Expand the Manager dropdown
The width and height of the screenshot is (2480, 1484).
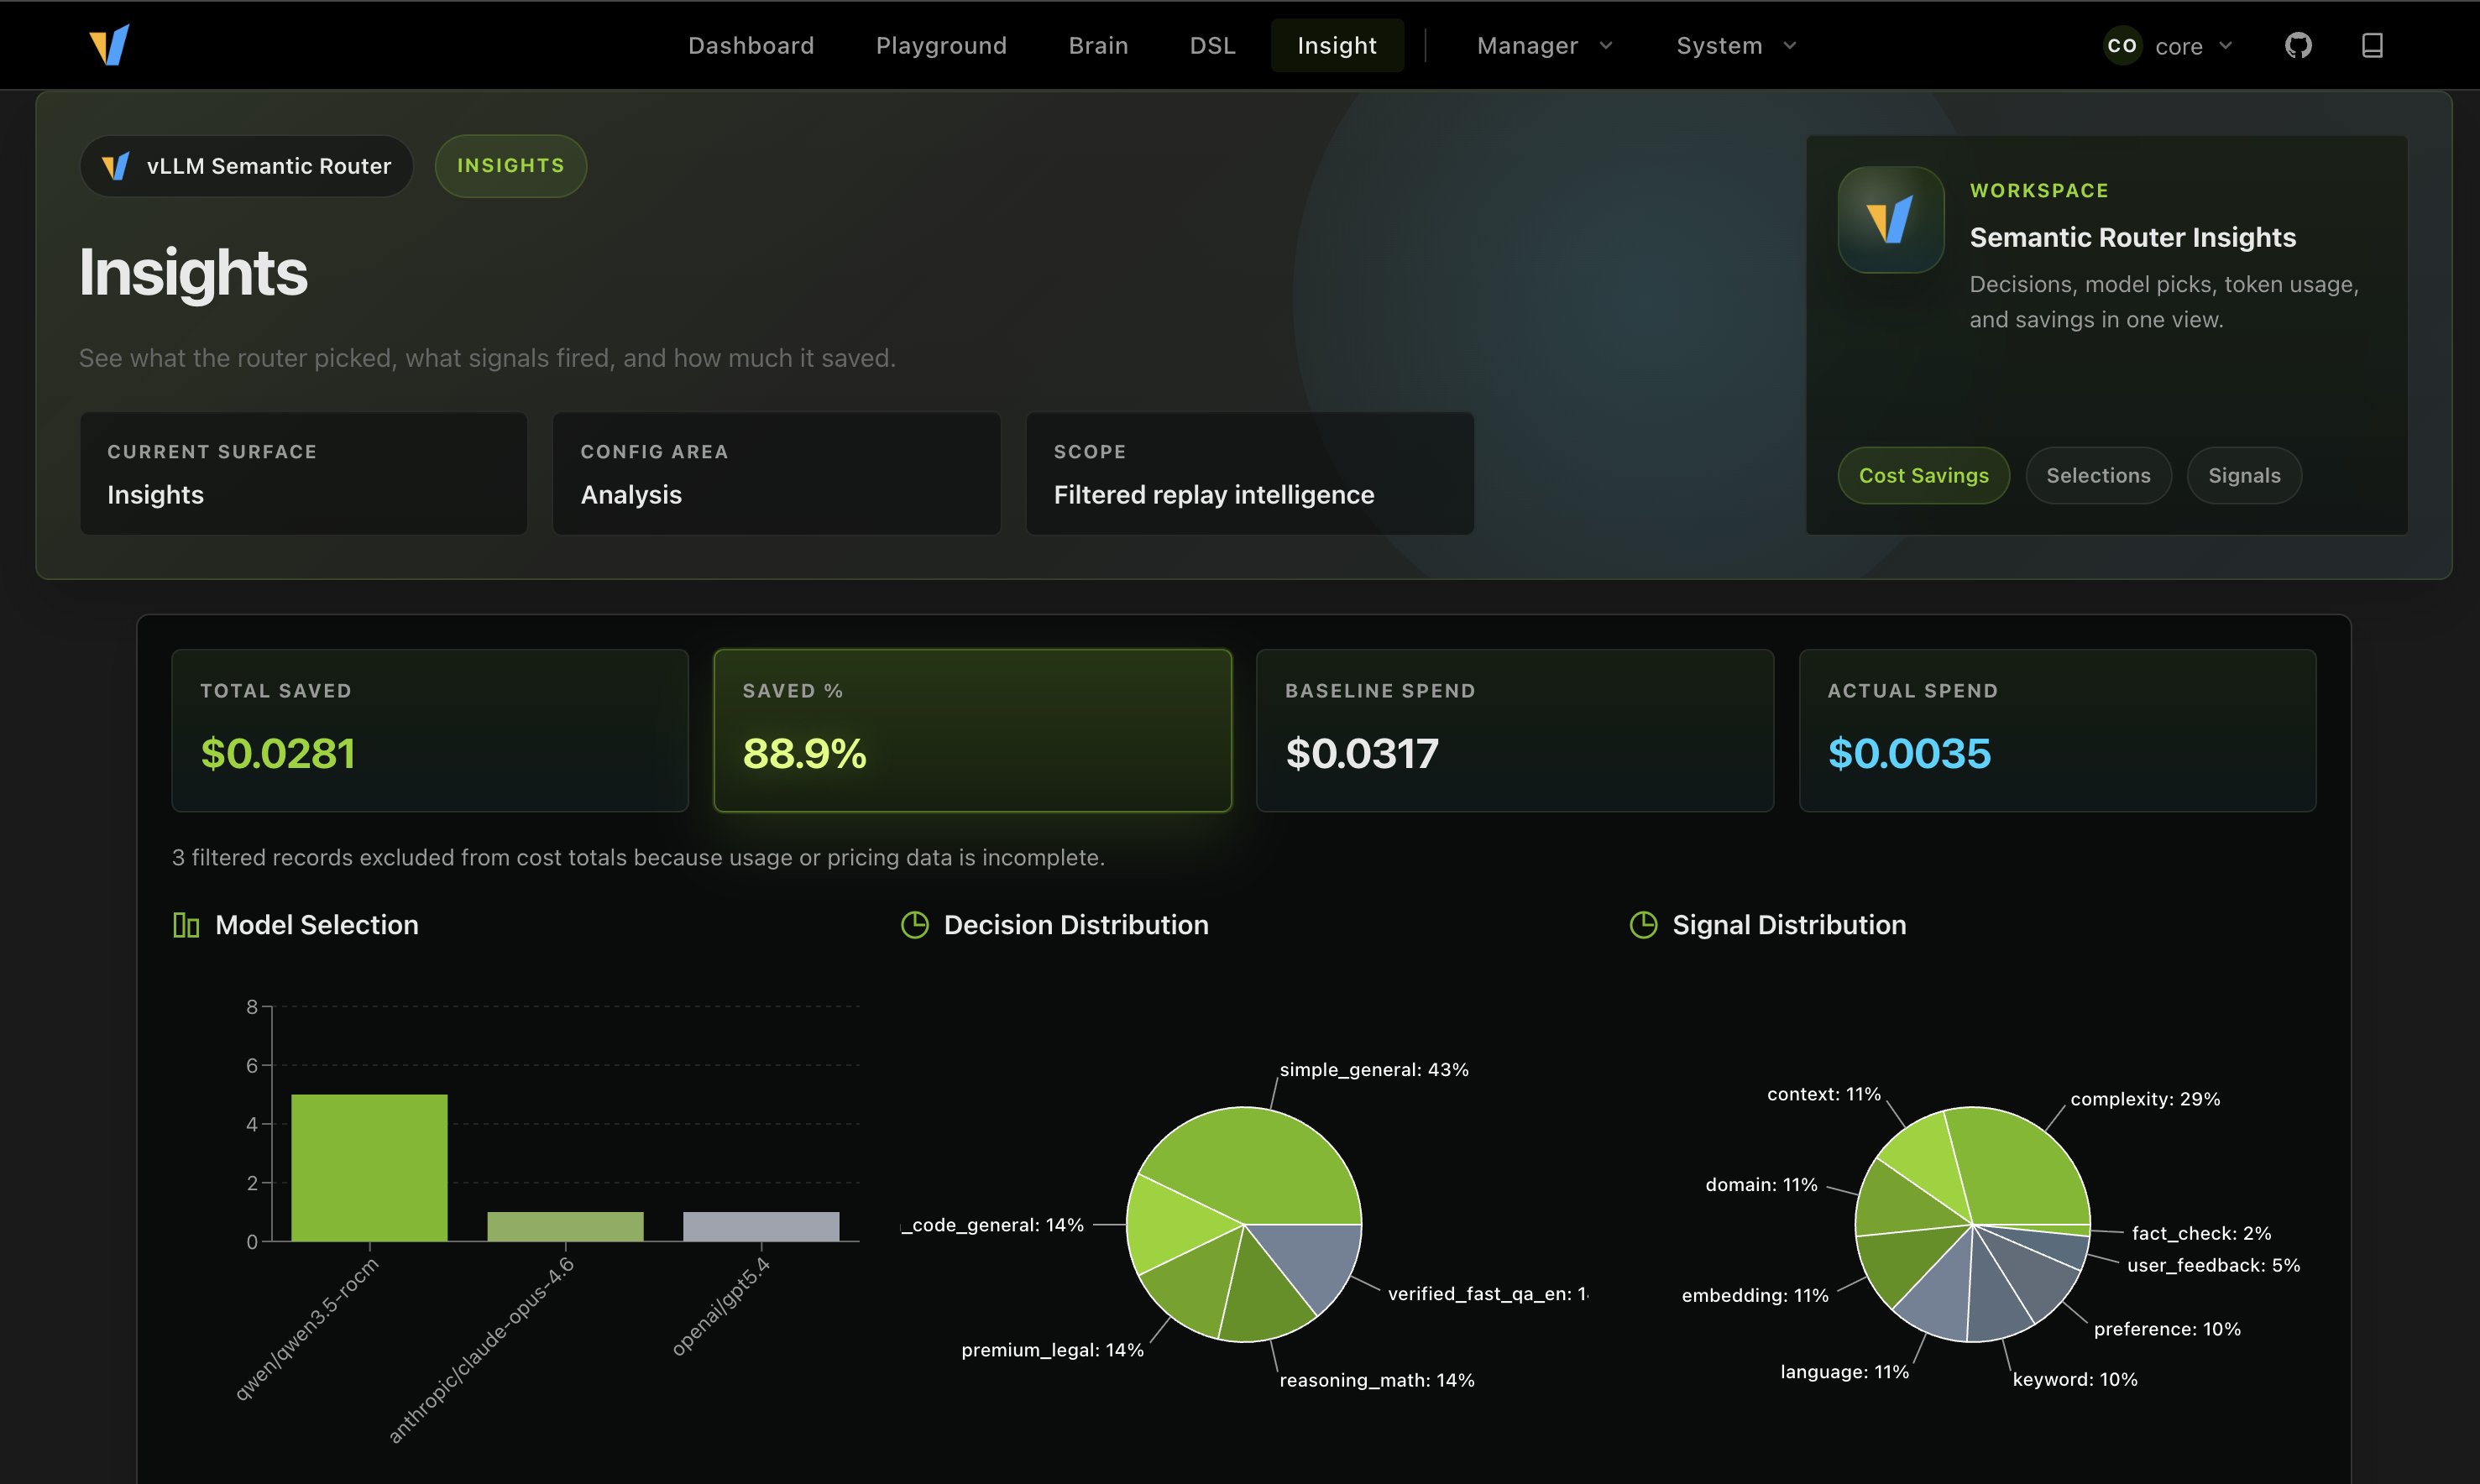coord(1543,45)
